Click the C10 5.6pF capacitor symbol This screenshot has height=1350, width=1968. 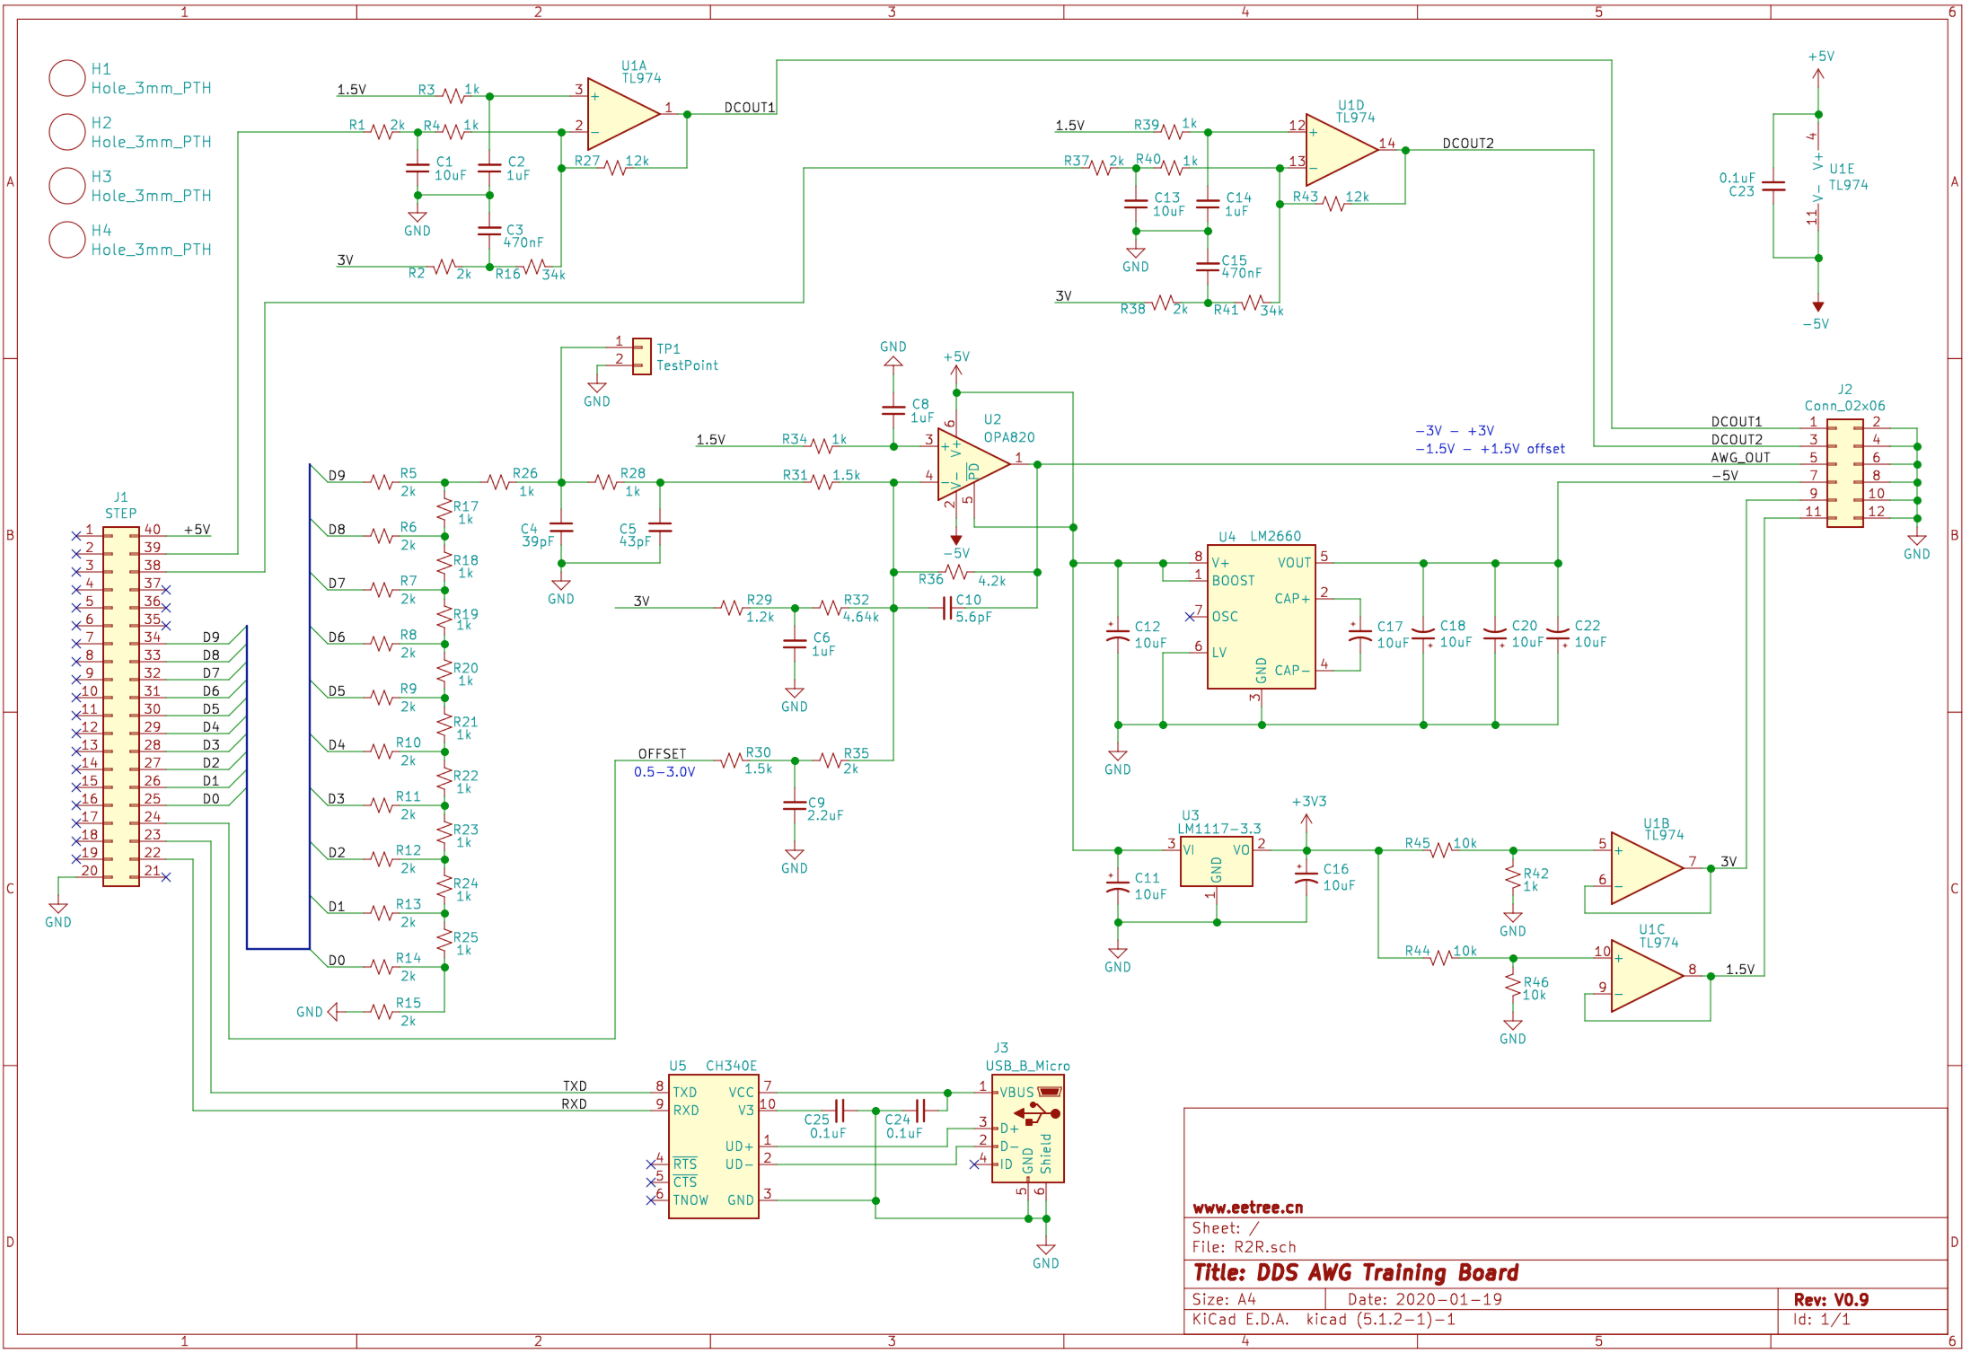[947, 608]
